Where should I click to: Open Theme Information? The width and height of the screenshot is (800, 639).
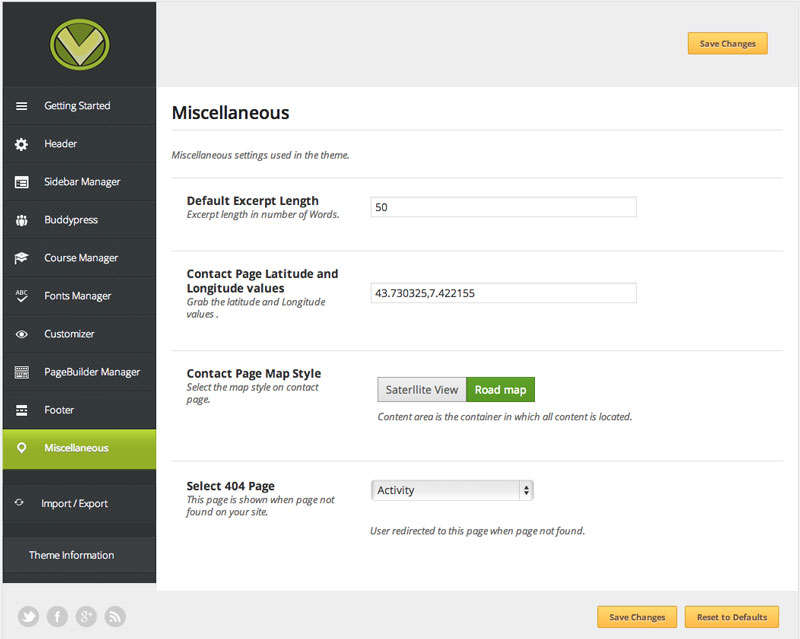pyautogui.click(x=80, y=555)
